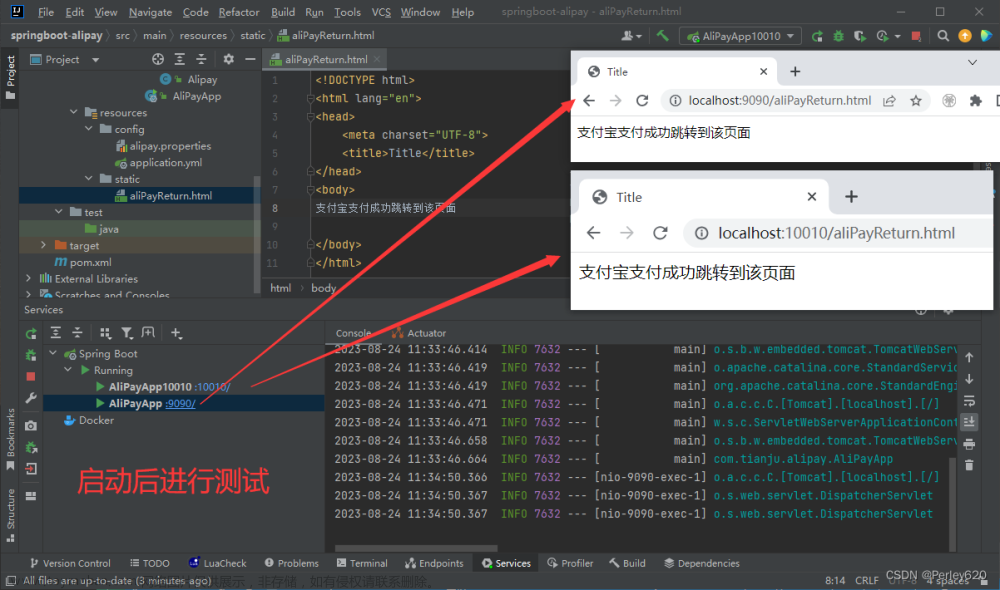Click Collapse All icon in Project panel
This screenshot has height=590, width=1000.
202,59
